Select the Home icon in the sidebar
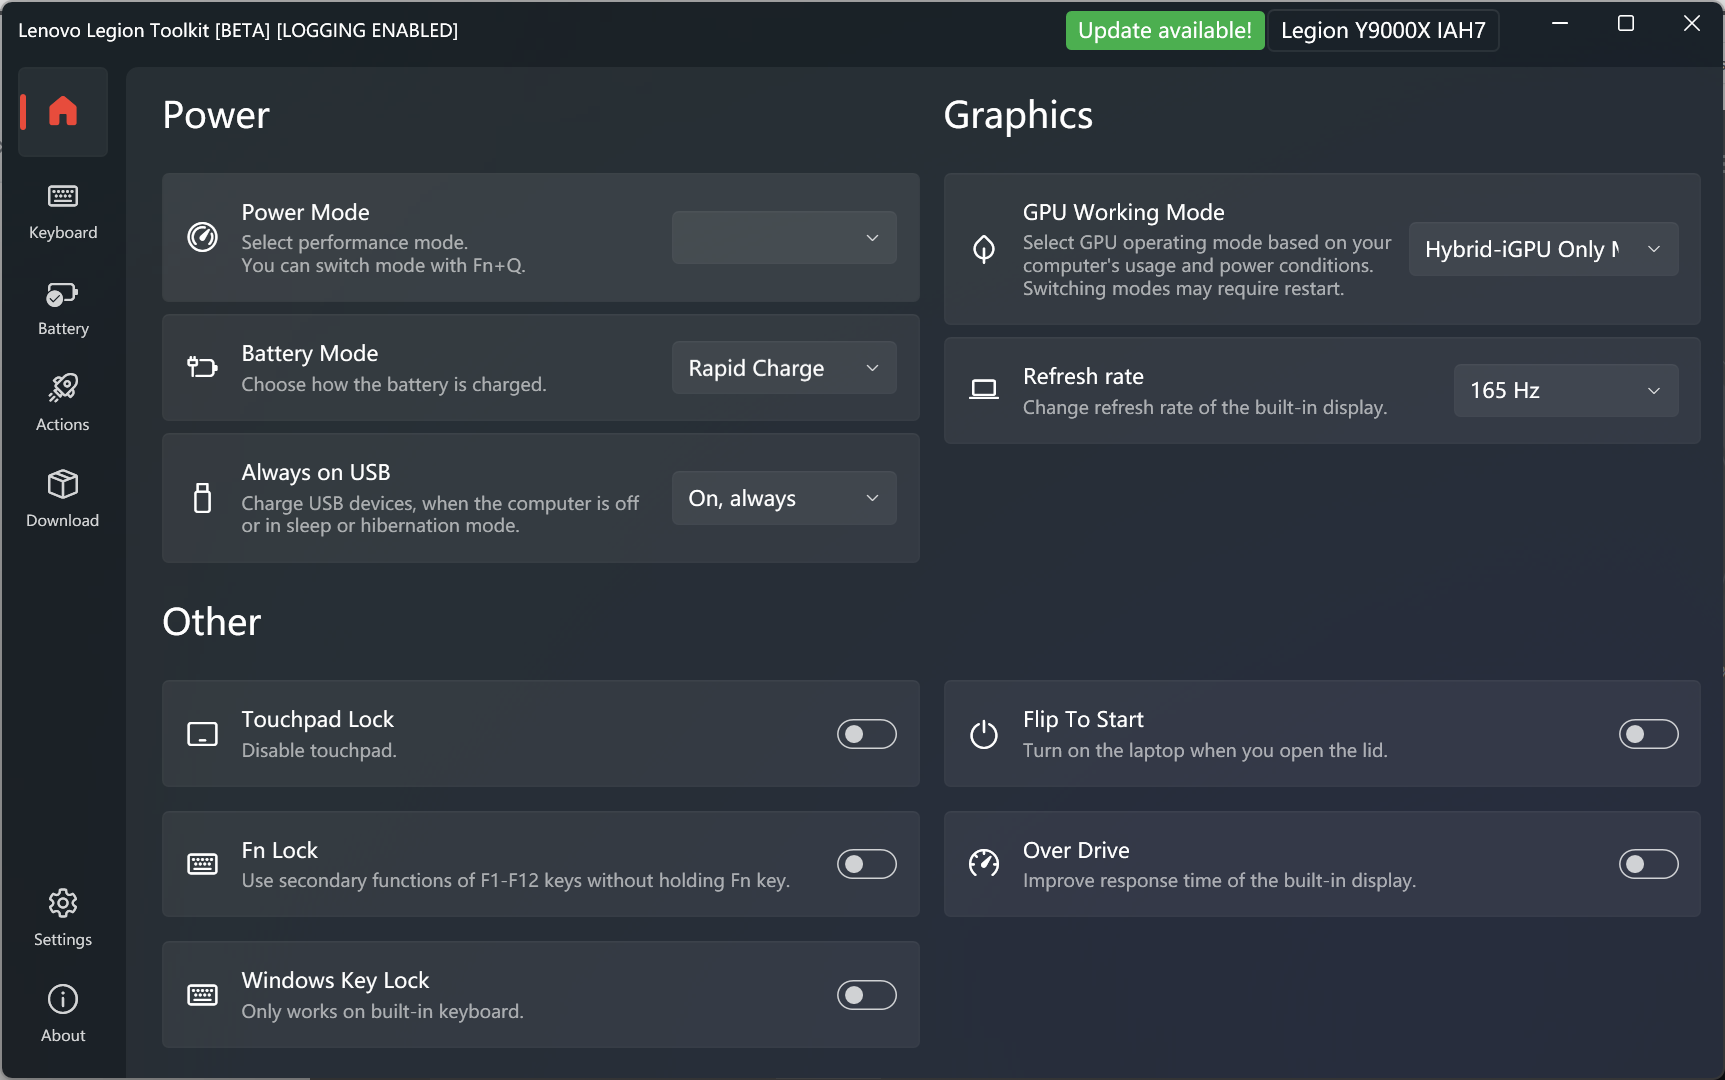 tap(62, 111)
